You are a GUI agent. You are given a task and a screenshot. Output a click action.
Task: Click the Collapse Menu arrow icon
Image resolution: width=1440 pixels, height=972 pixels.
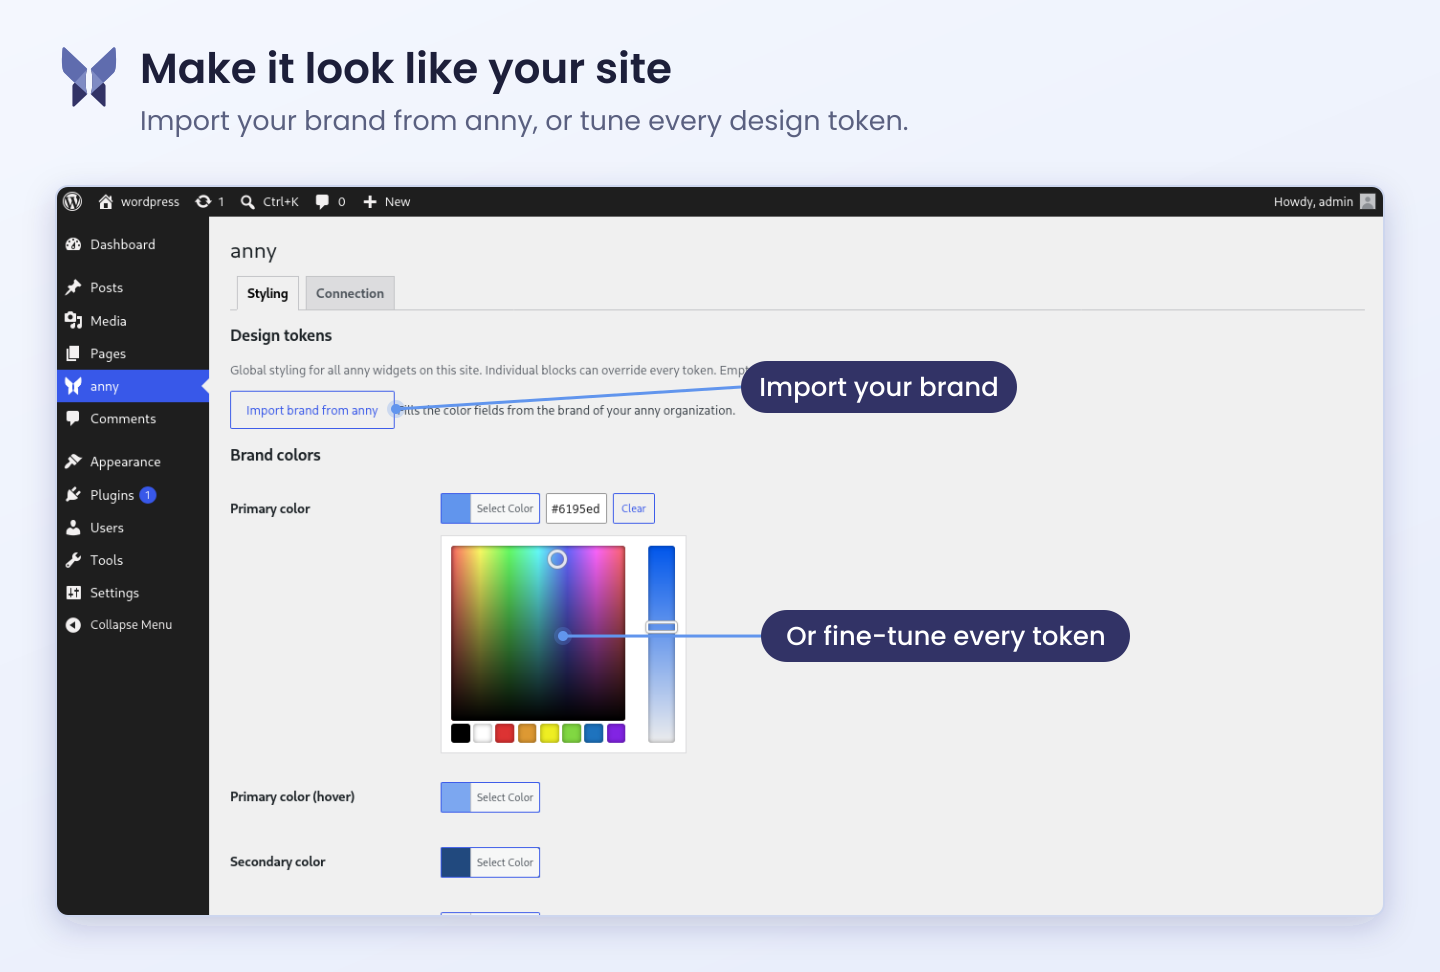pyautogui.click(x=73, y=624)
